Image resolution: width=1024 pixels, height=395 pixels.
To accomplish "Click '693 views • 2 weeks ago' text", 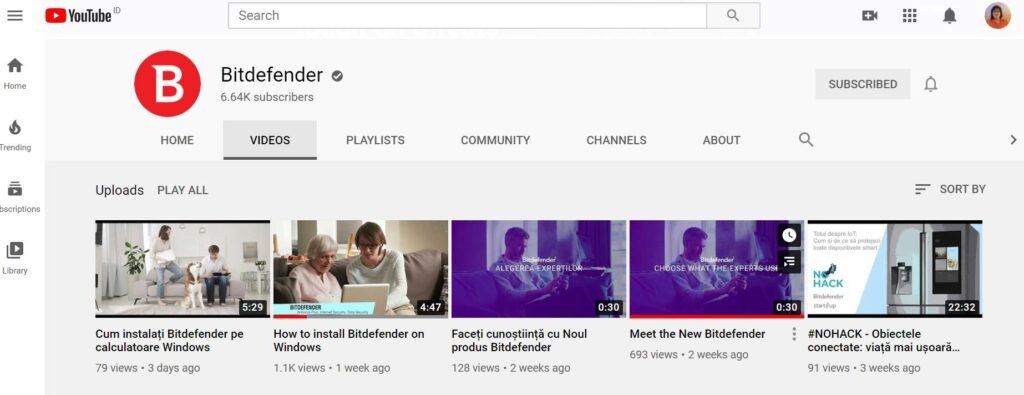I will (x=689, y=355).
